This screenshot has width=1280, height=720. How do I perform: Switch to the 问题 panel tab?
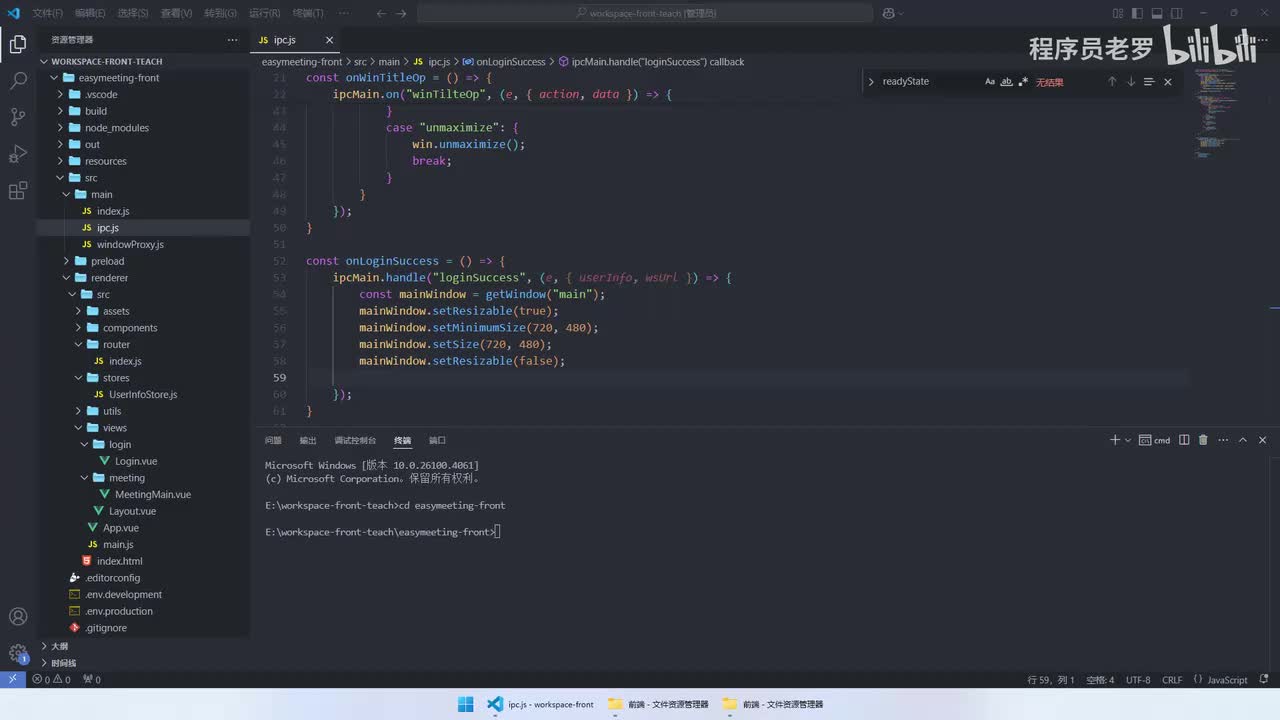pos(273,440)
